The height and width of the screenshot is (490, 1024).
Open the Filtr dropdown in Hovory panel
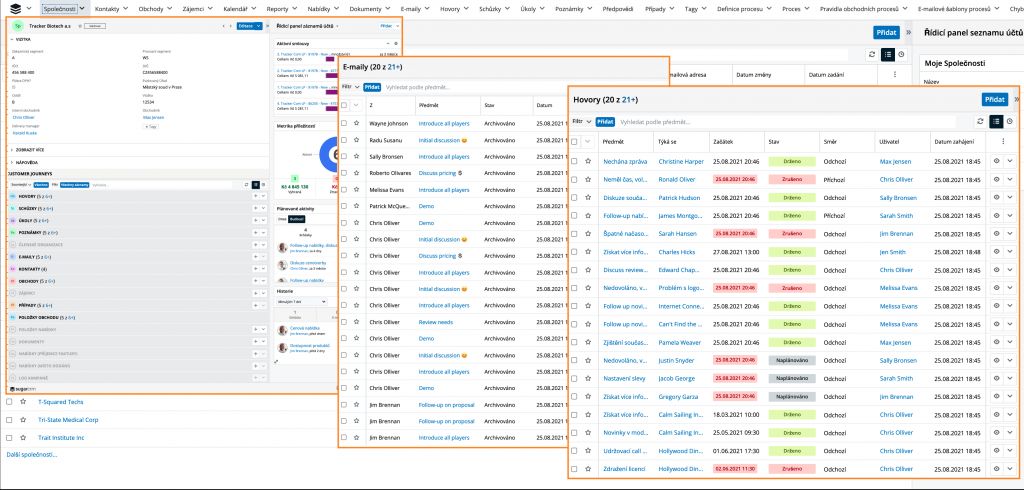[581, 121]
